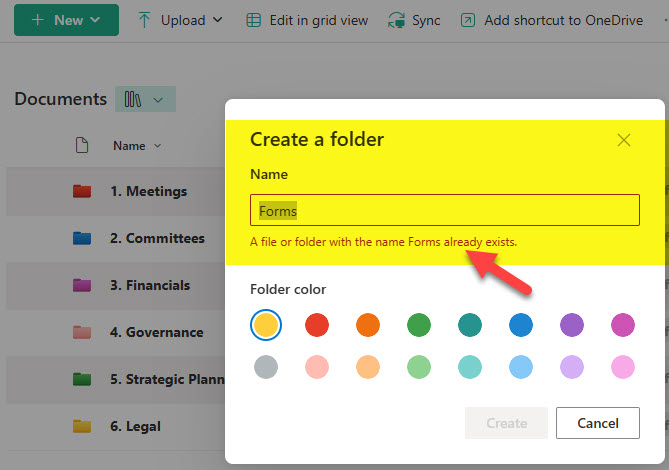
Task: Click the Sync icon
Action: tap(396, 20)
